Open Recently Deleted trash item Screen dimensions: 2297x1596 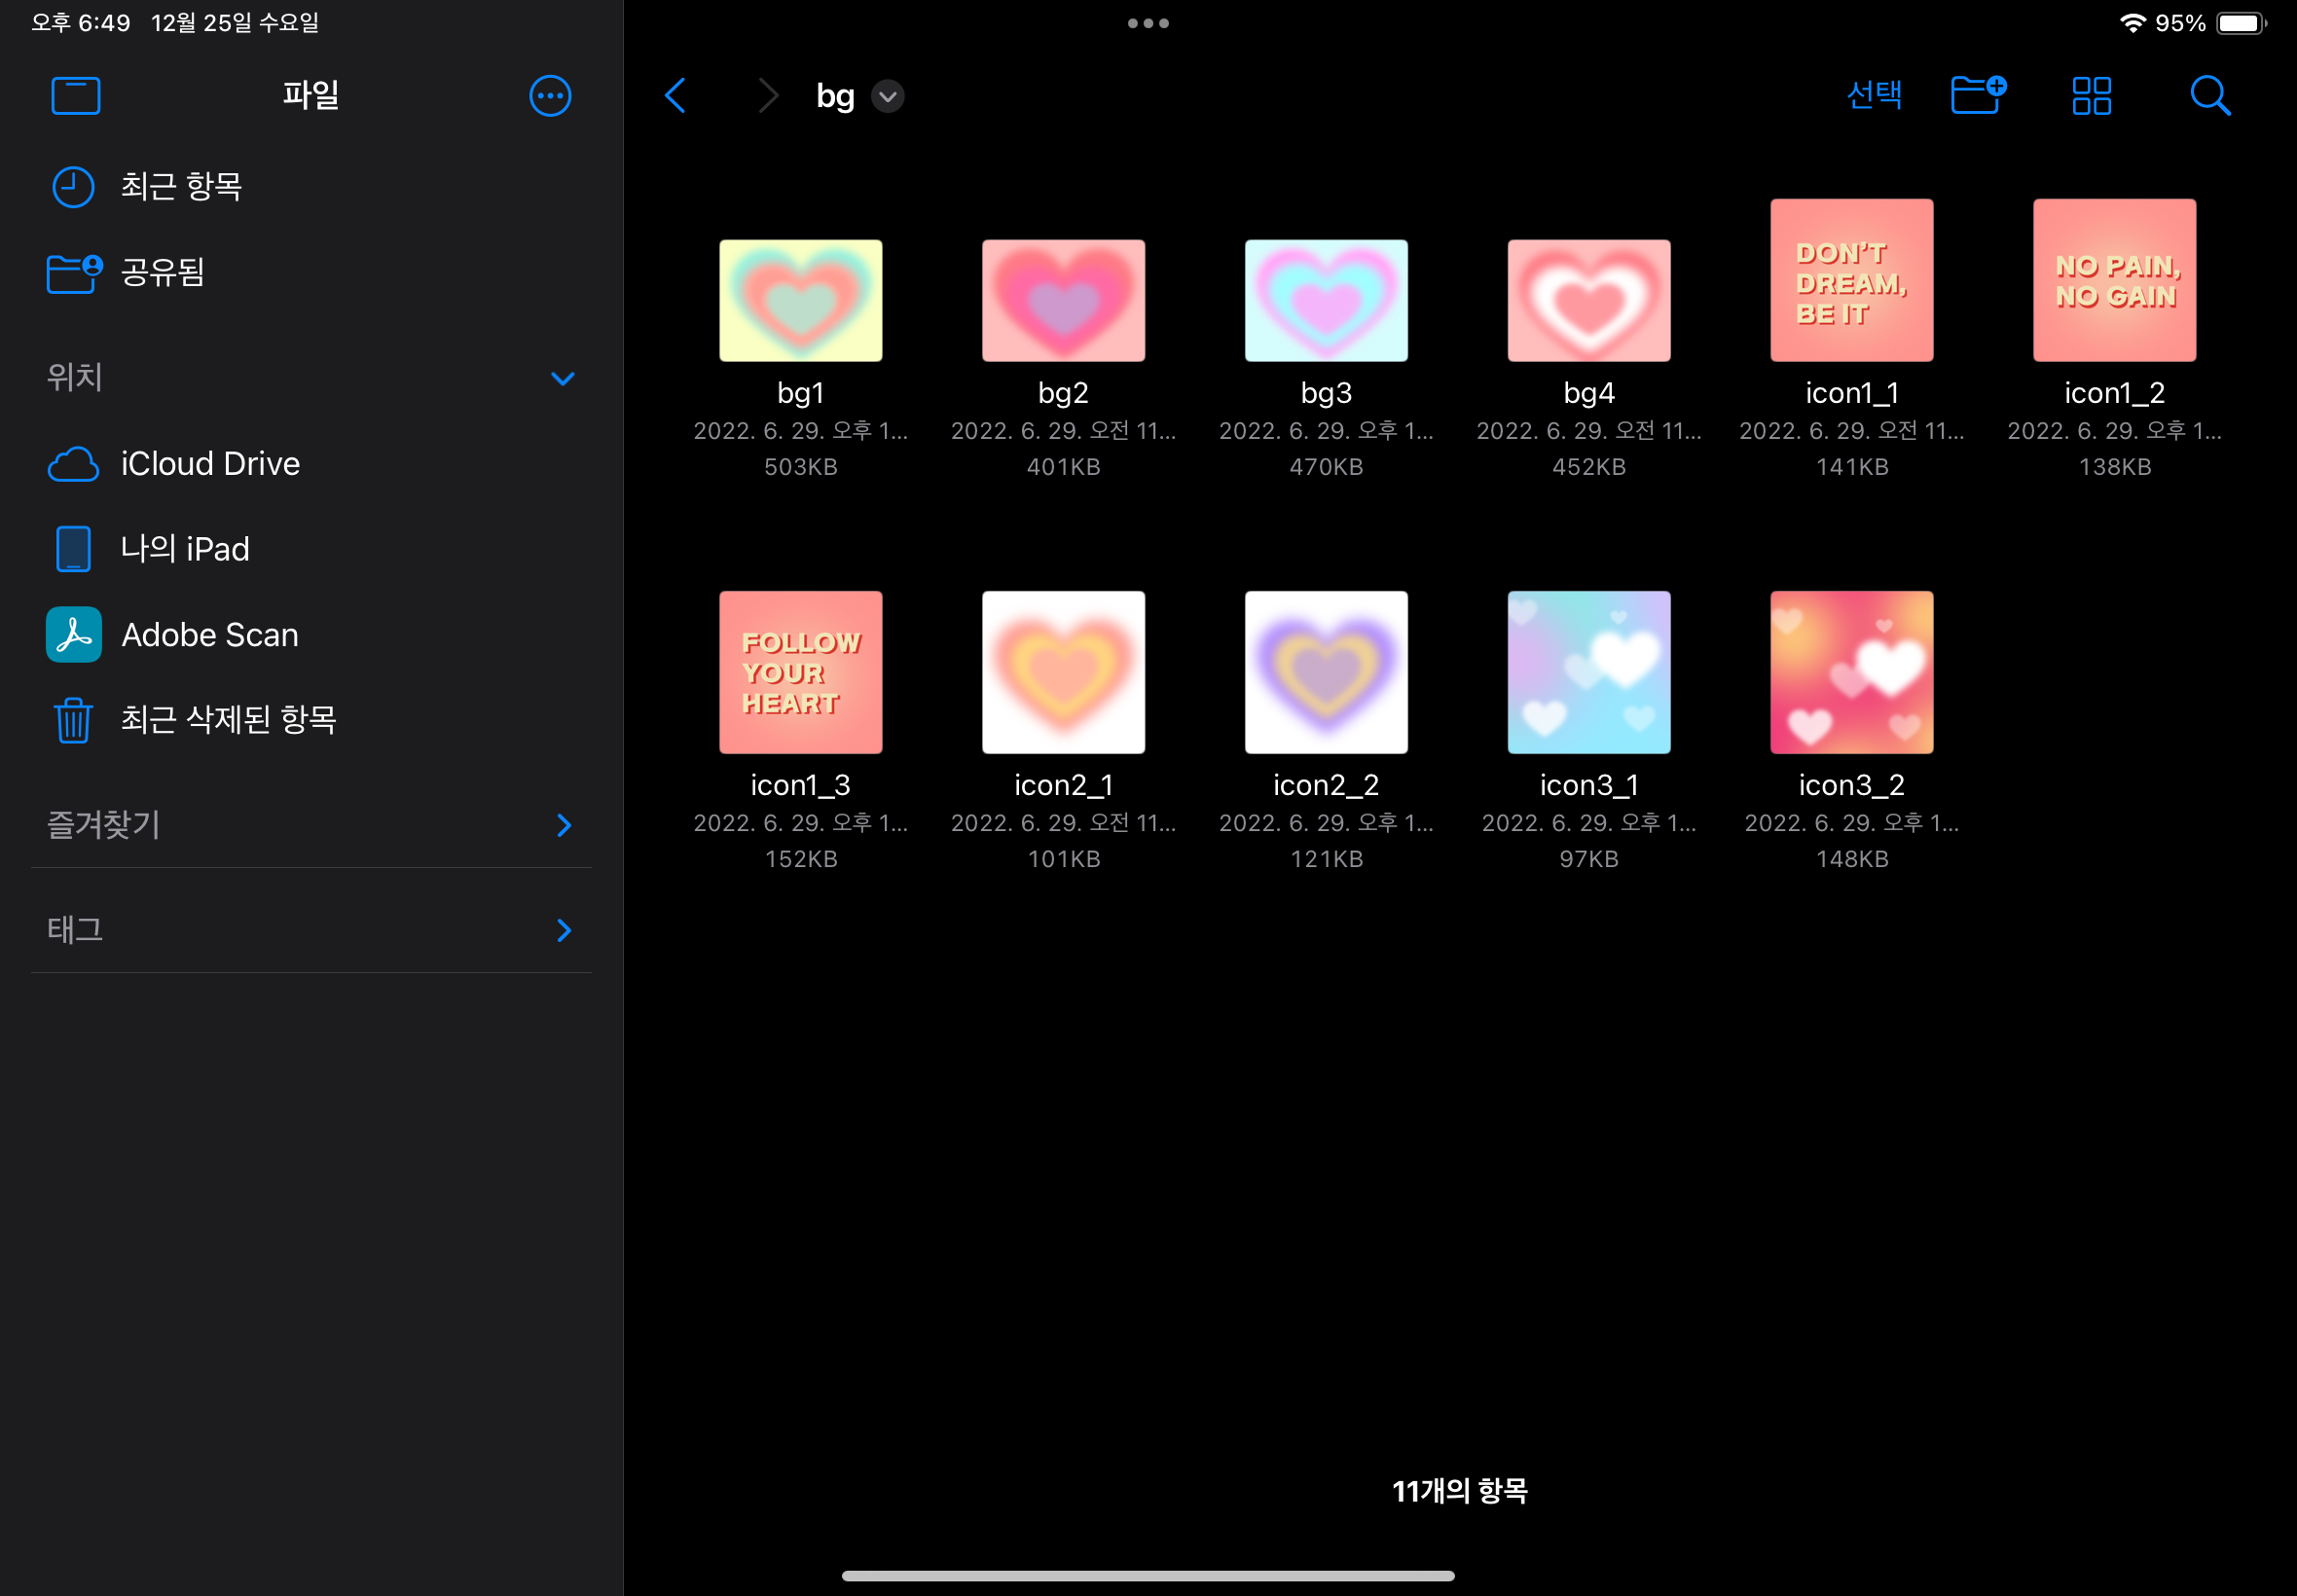point(228,720)
